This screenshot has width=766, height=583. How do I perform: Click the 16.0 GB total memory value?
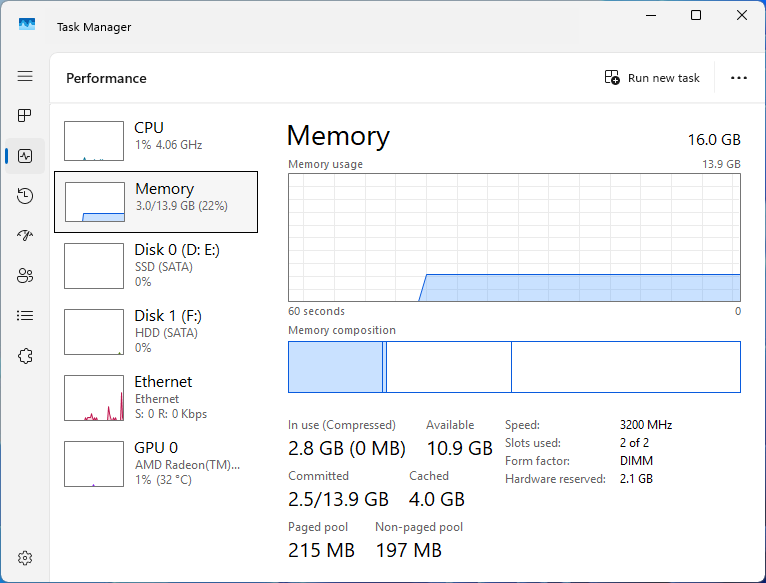(714, 140)
